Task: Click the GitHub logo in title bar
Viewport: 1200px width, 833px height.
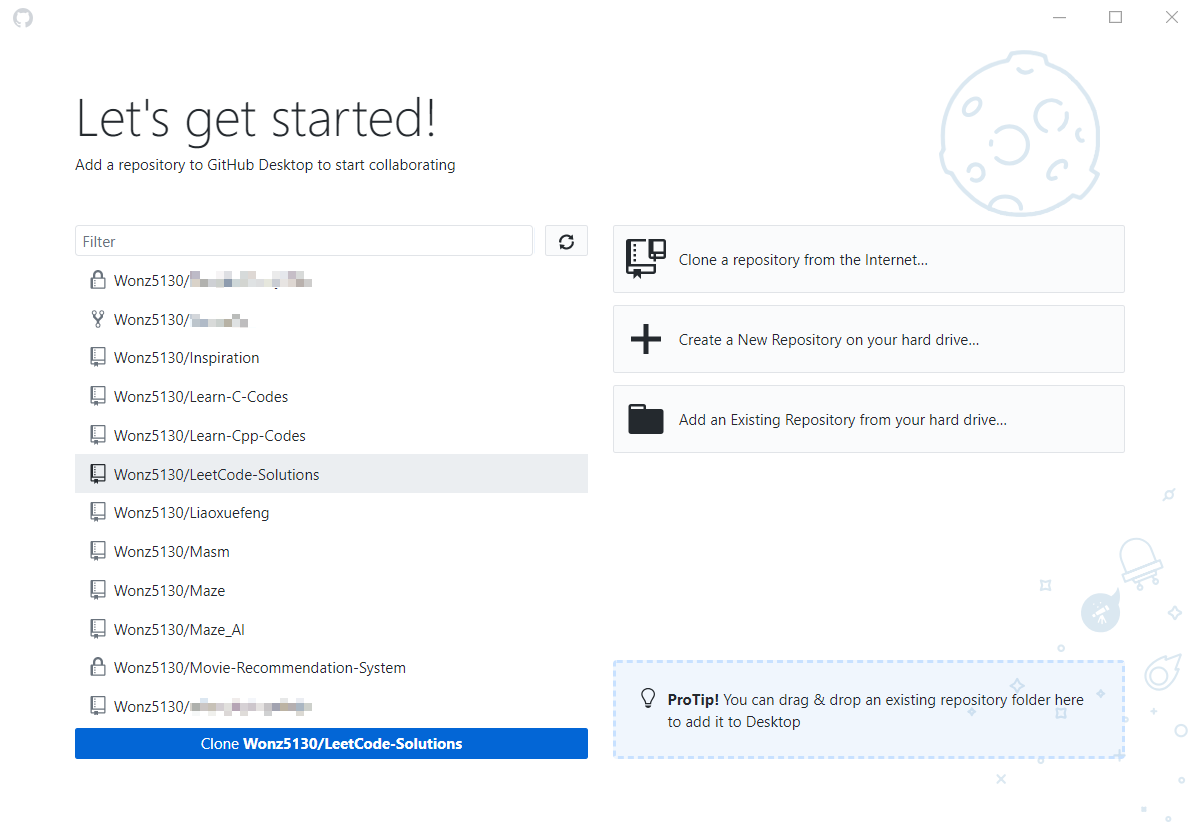Action: pyautogui.click(x=23, y=18)
